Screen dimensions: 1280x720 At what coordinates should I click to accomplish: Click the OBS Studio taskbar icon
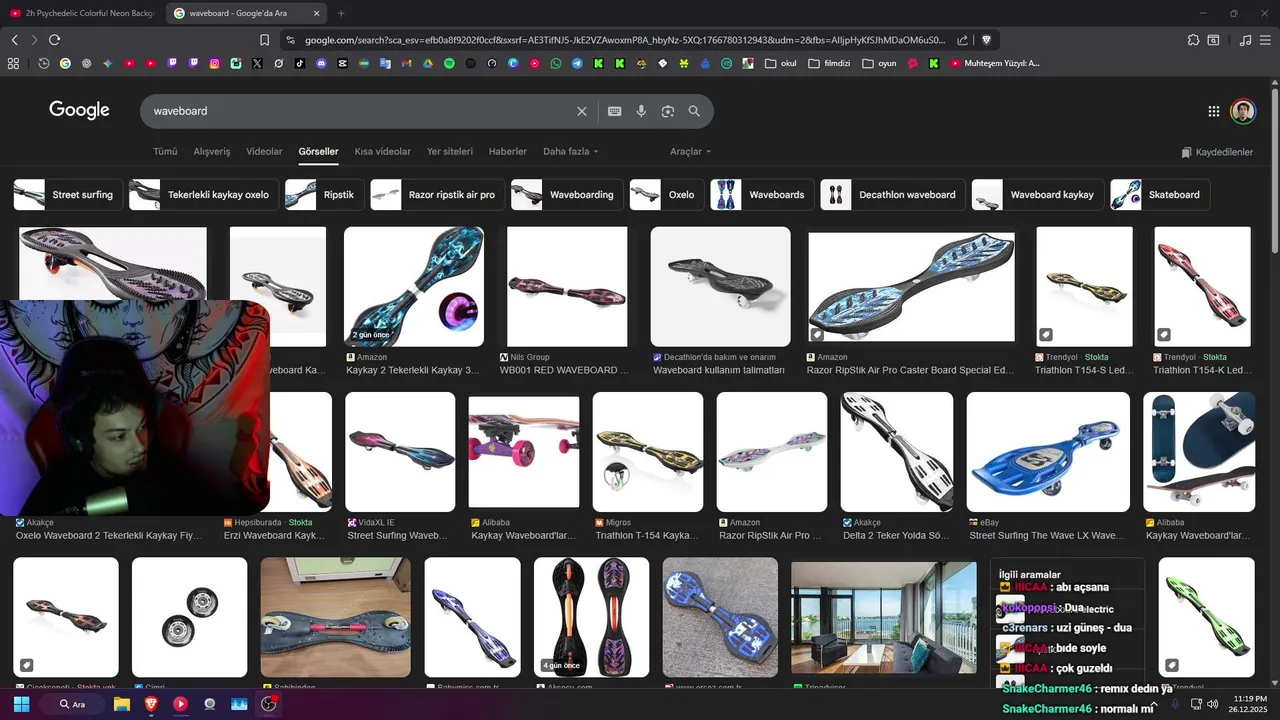(268, 704)
